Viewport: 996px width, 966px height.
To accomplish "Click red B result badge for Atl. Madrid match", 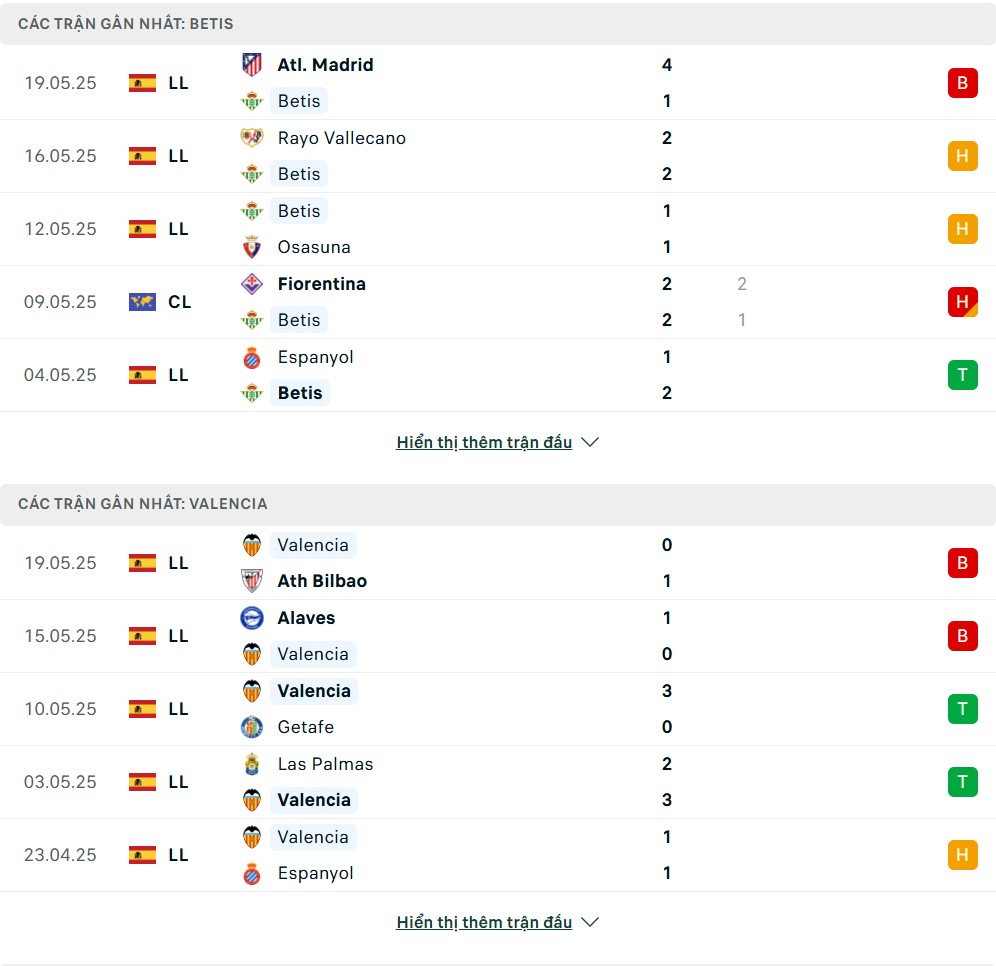I will 962,83.
